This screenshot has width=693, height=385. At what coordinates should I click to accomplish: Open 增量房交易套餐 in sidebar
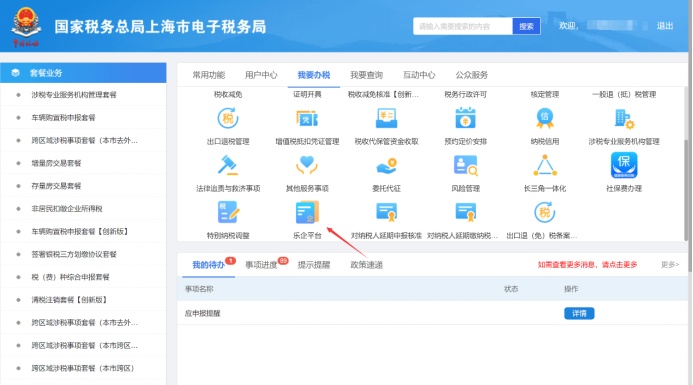(x=56, y=163)
